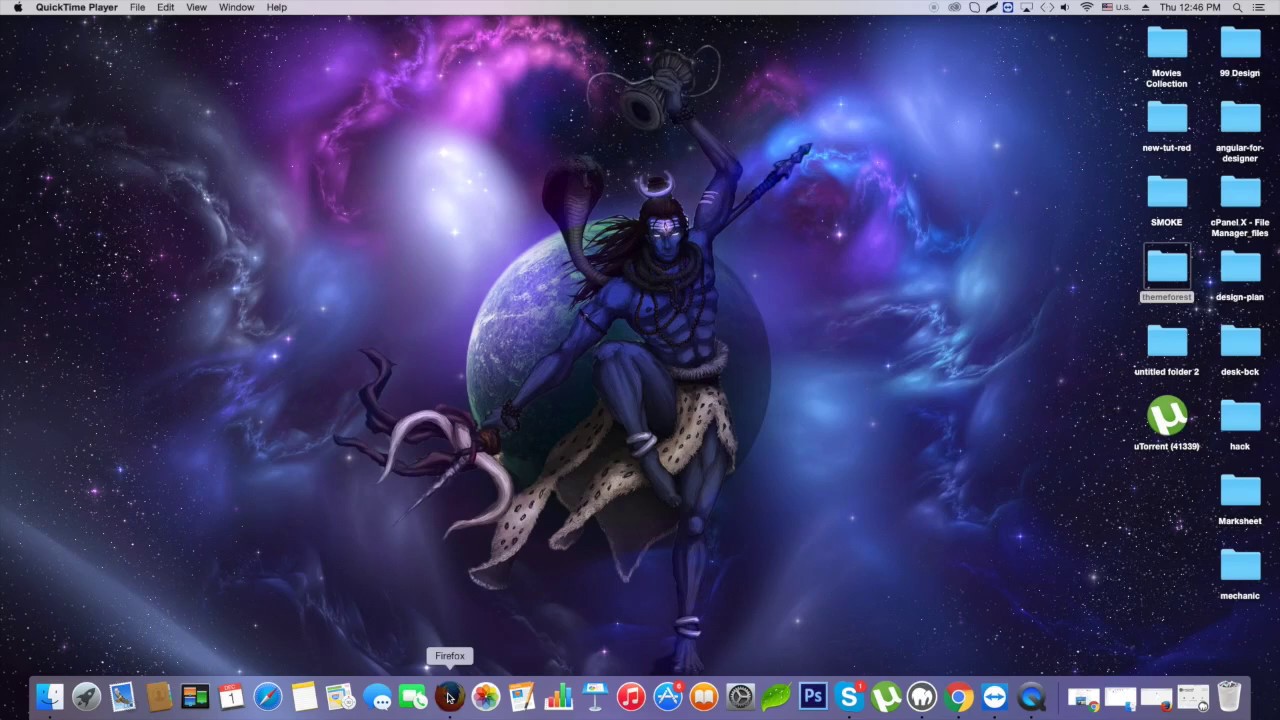Open Launchpad rocket icon in Dock
Viewport: 1280px width, 720px height.
coord(86,696)
